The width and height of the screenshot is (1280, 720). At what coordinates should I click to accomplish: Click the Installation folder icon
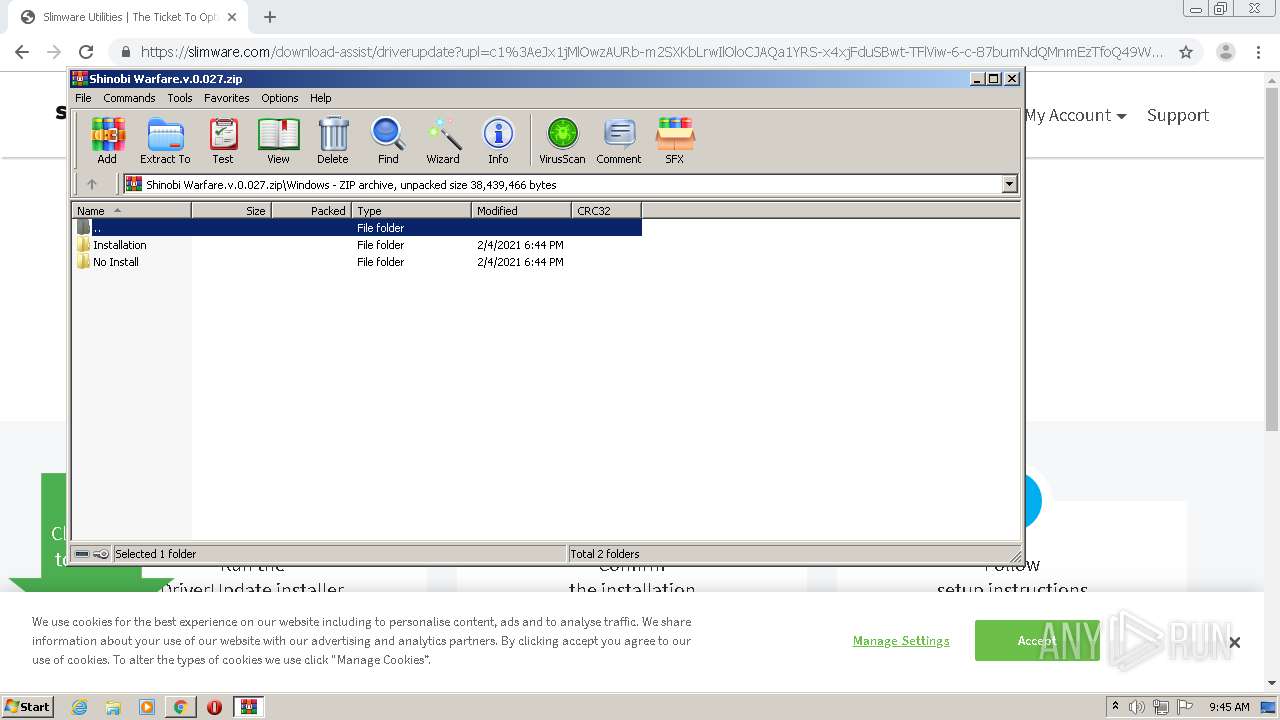(83, 245)
